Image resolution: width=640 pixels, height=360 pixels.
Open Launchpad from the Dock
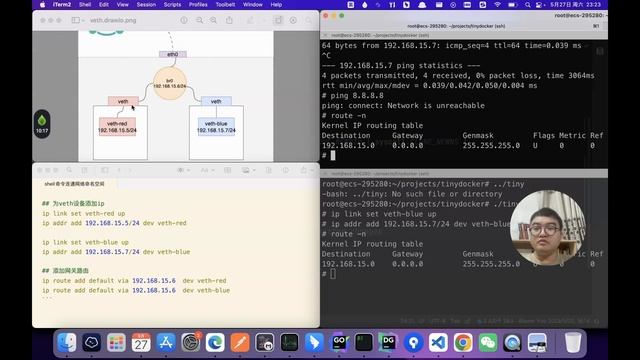(116, 342)
